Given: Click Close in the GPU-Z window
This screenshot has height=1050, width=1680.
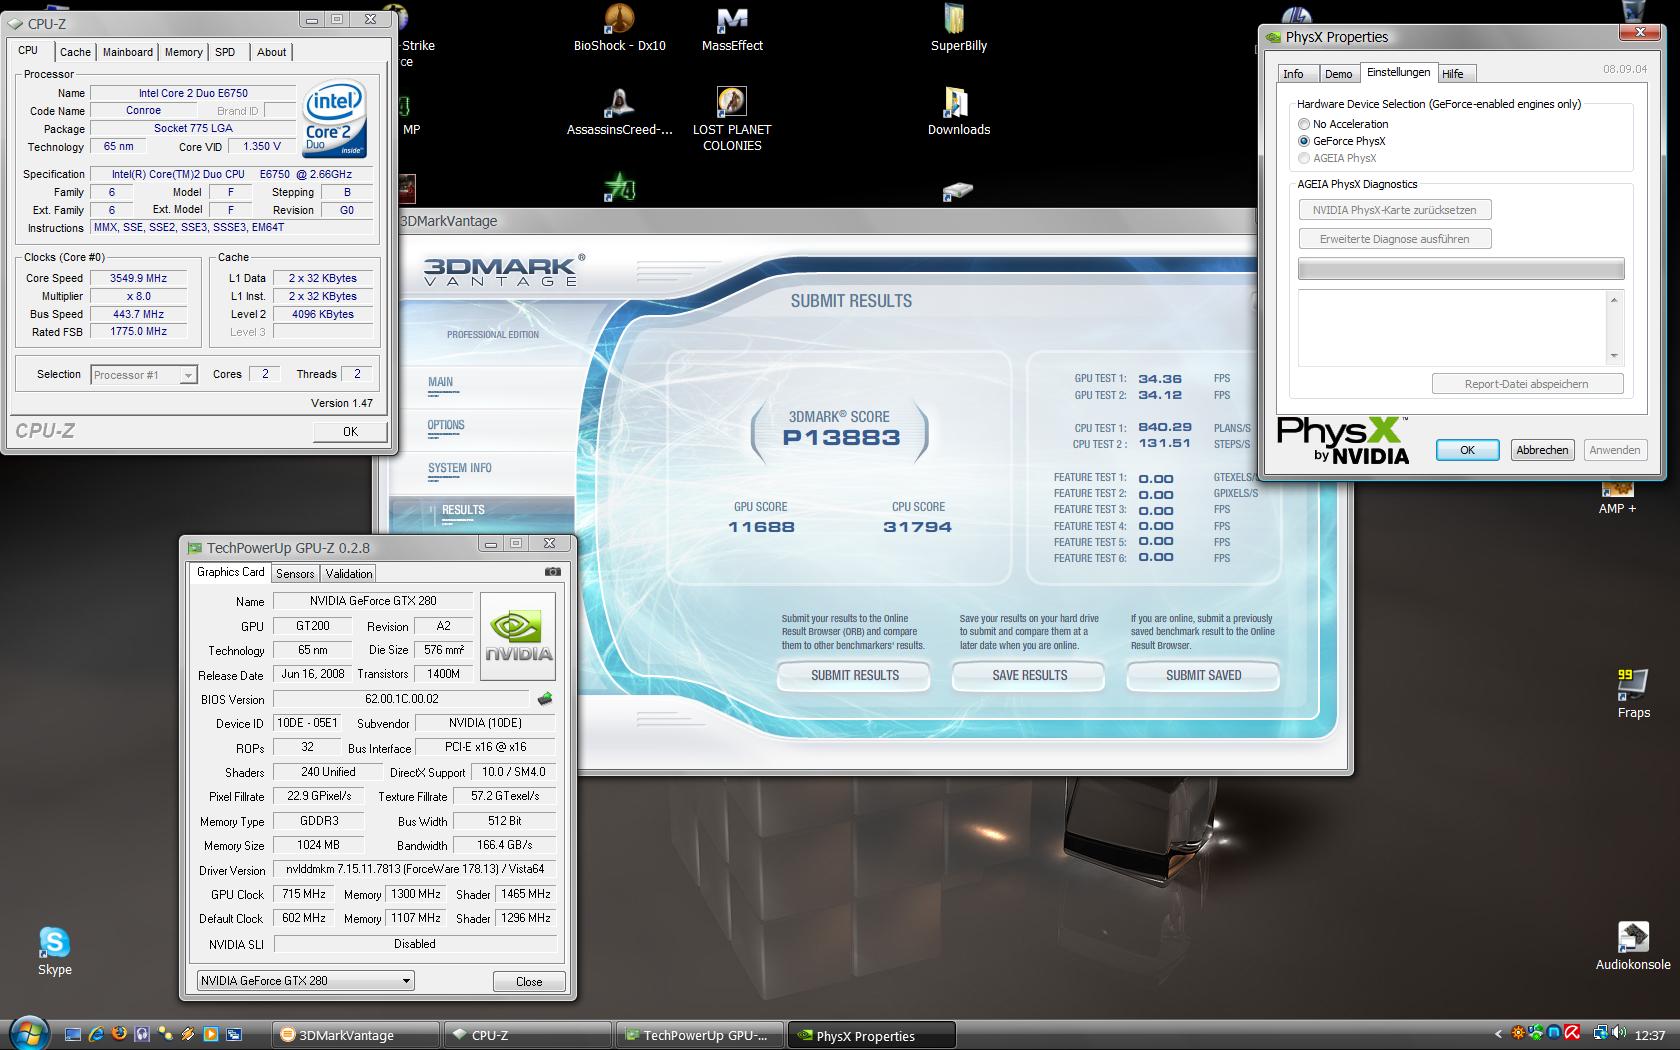Looking at the screenshot, I should click(x=529, y=981).
